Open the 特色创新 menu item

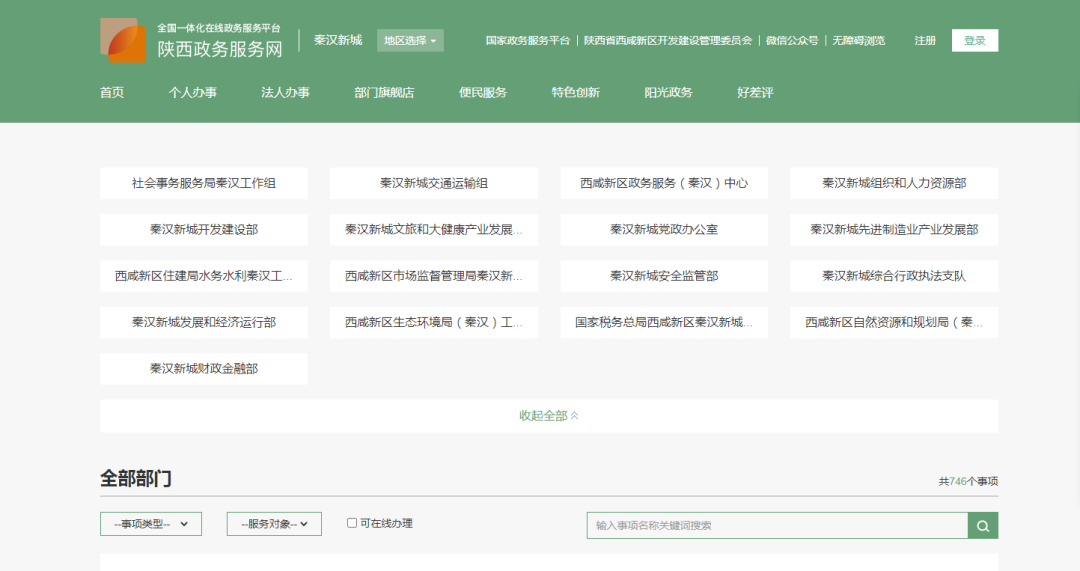[576, 92]
